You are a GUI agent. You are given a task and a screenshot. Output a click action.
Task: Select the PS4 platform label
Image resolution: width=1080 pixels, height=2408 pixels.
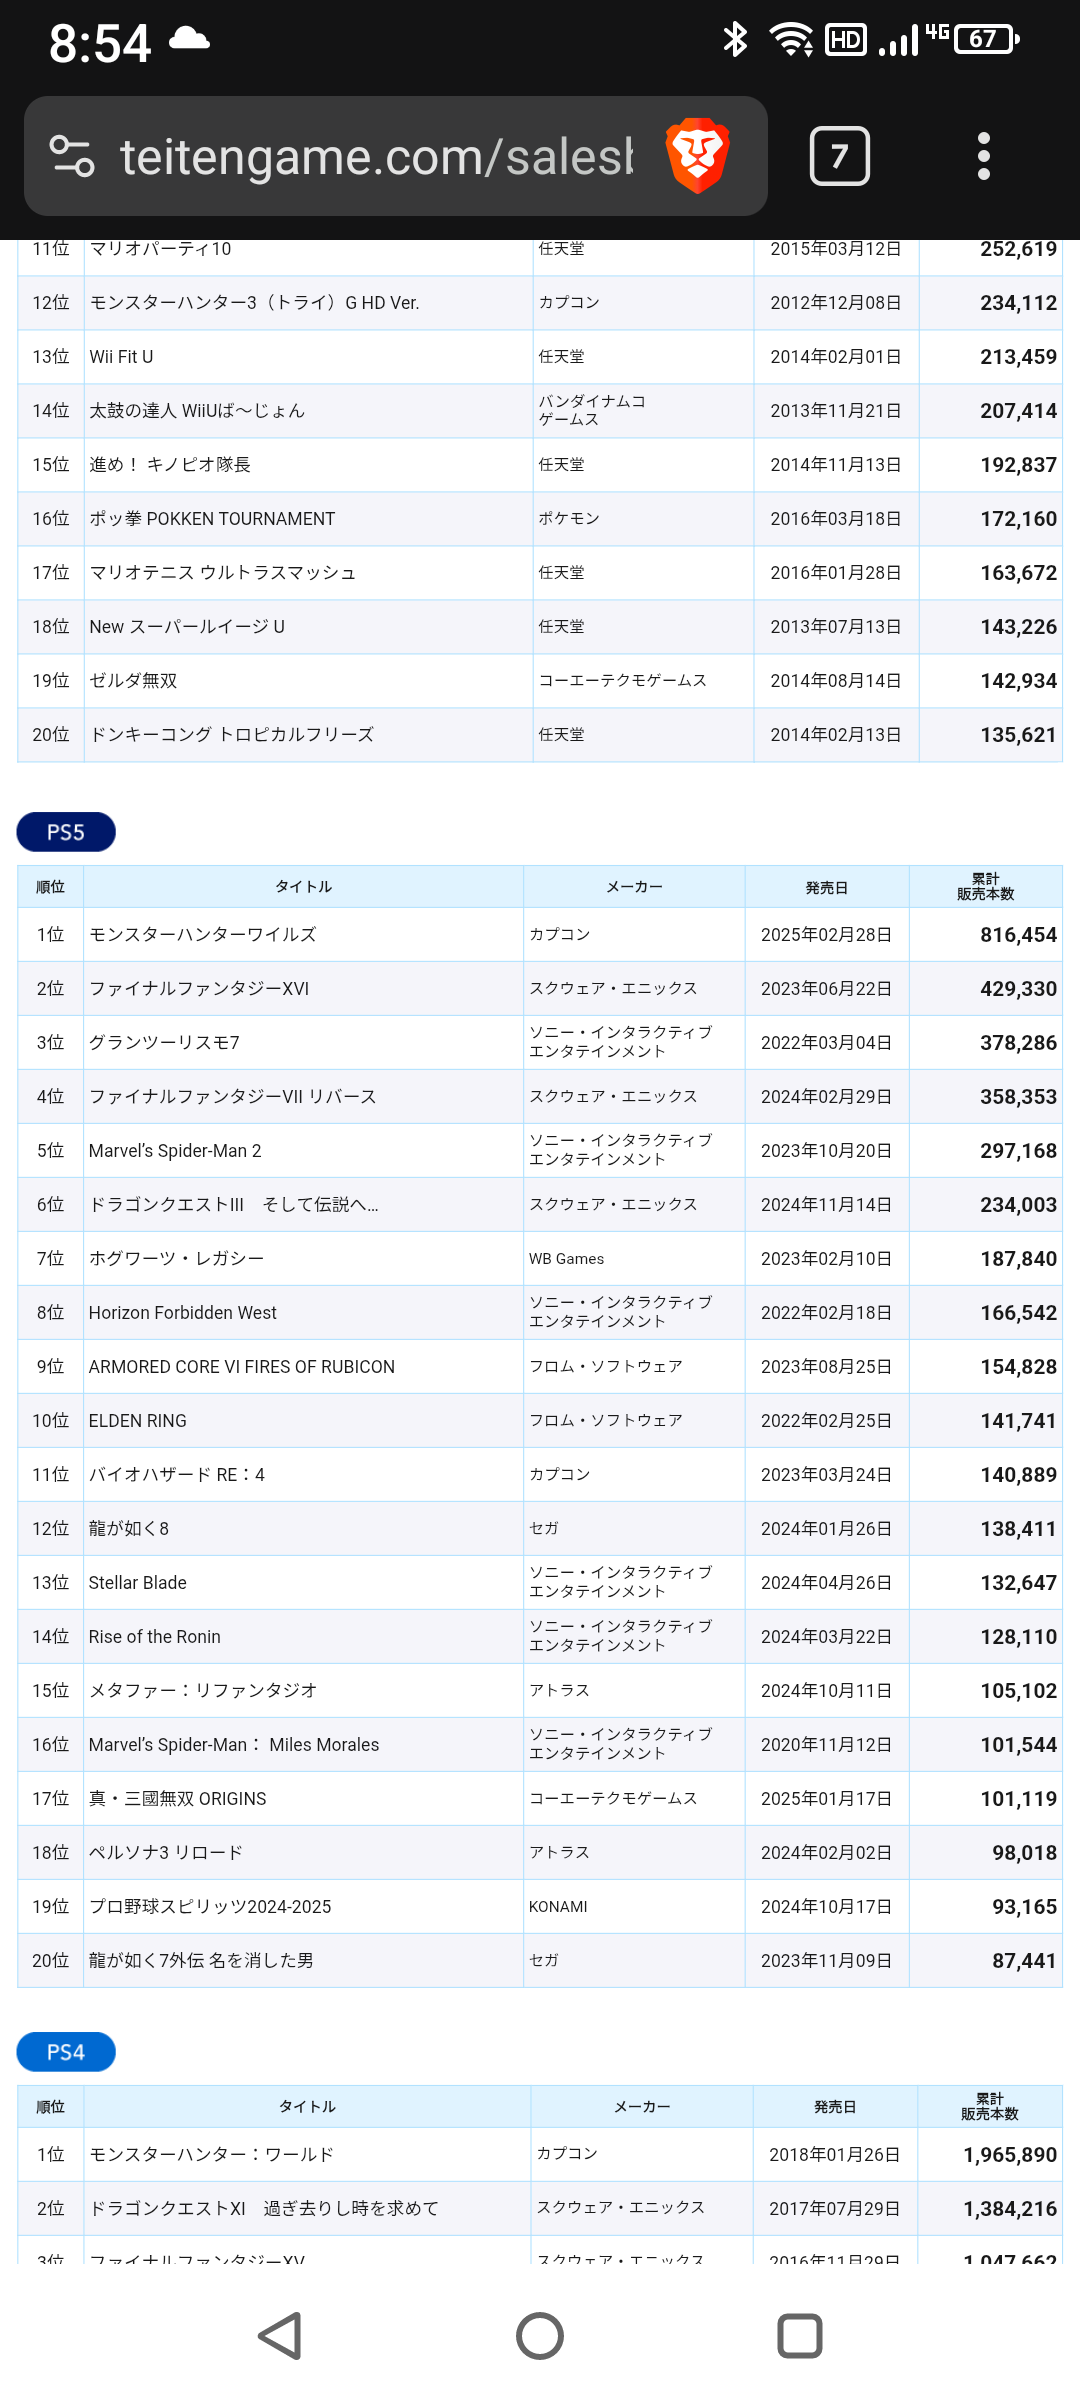click(x=66, y=2052)
